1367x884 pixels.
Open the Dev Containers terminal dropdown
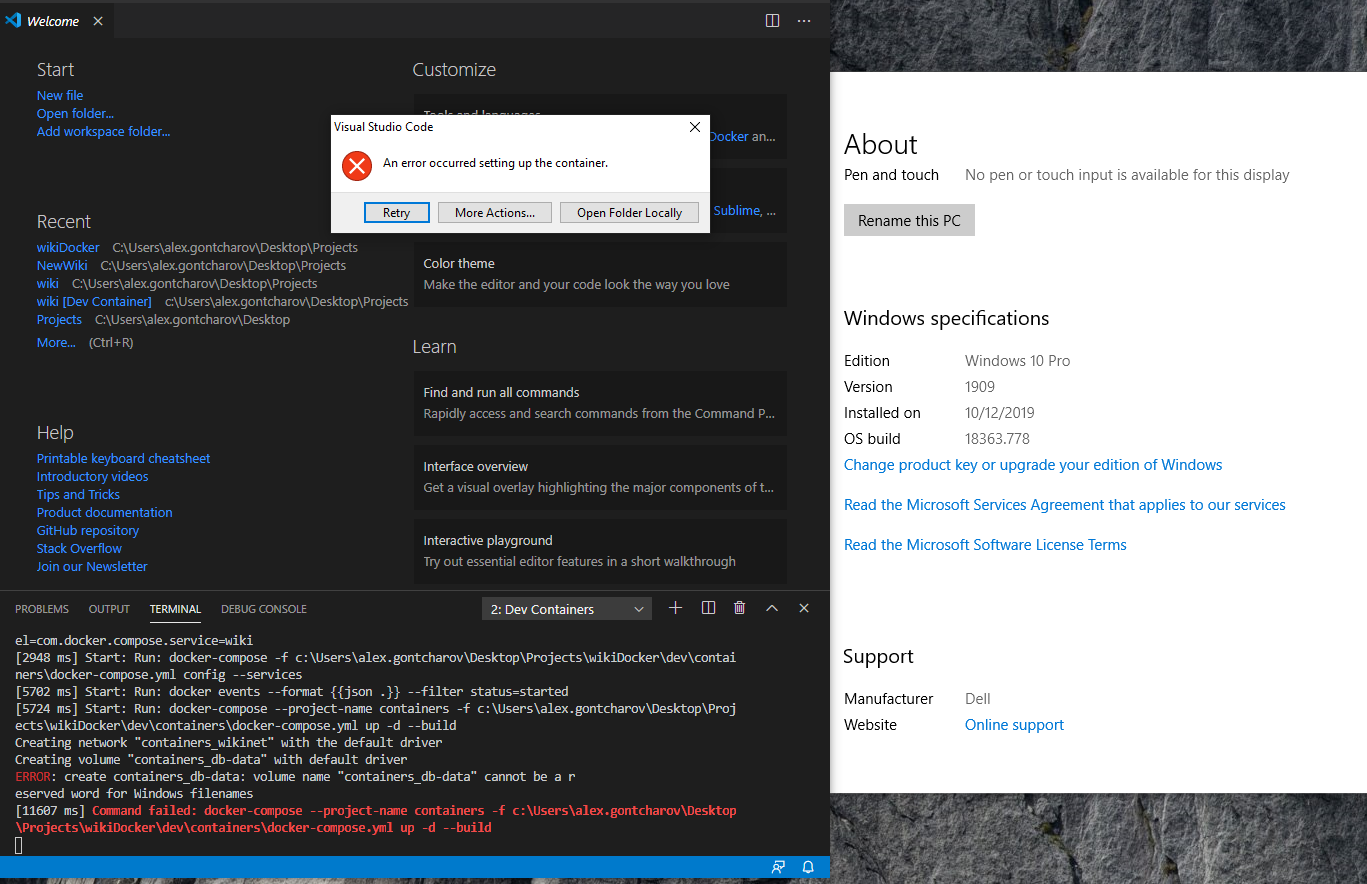click(x=567, y=609)
